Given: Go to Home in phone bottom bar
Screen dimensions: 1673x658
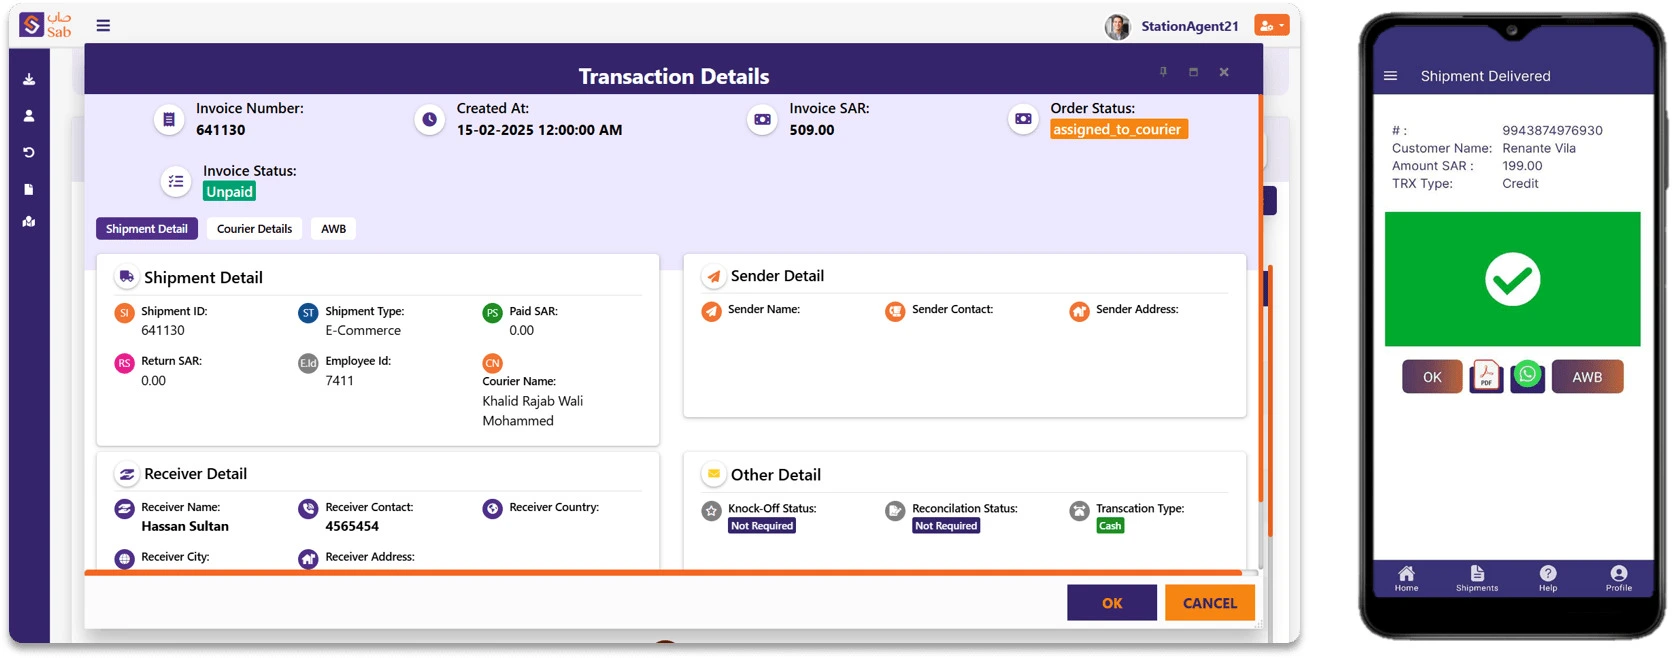Looking at the screenshot, I should (x=1406, y=578).
